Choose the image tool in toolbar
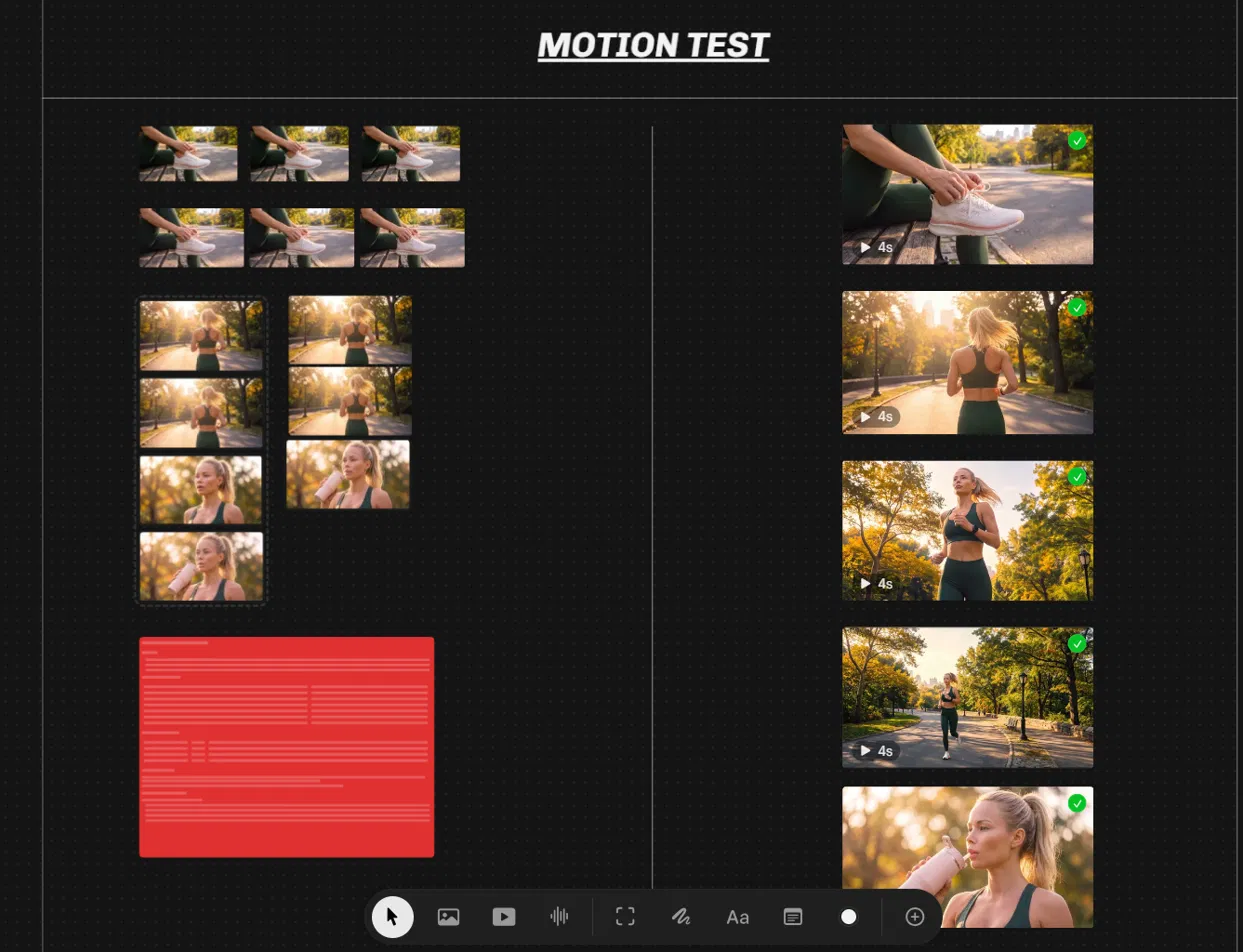The image size is (1243, 952). click(x=448, y=917)
